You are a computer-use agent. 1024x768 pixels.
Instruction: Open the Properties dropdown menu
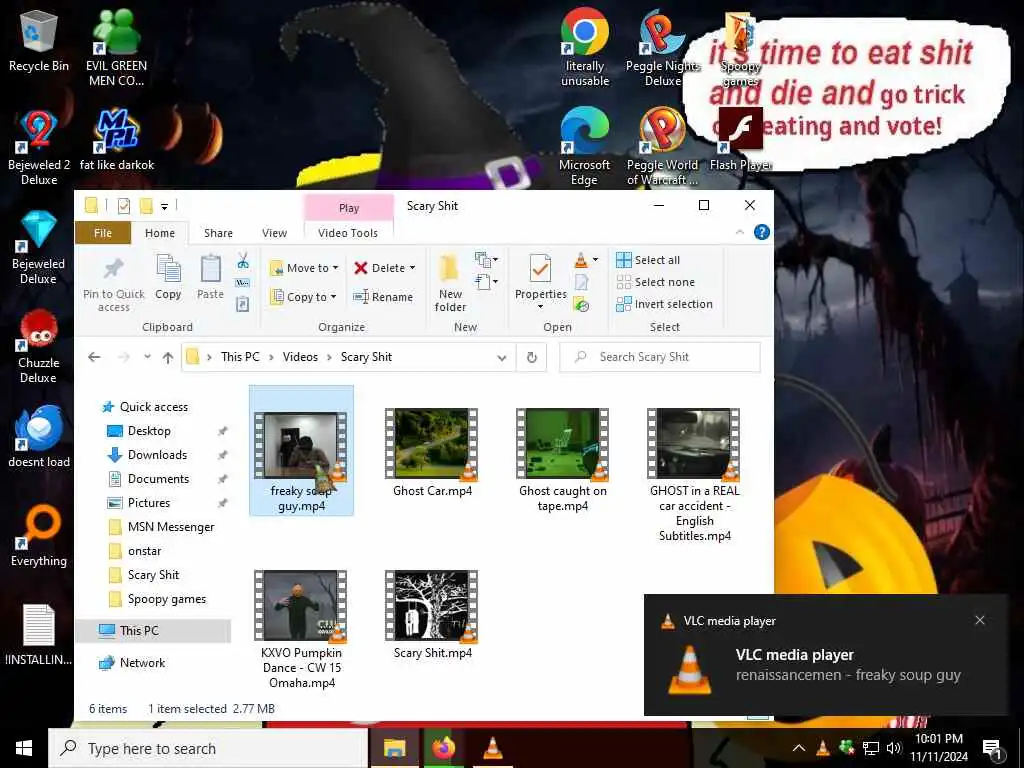point(540,306)
